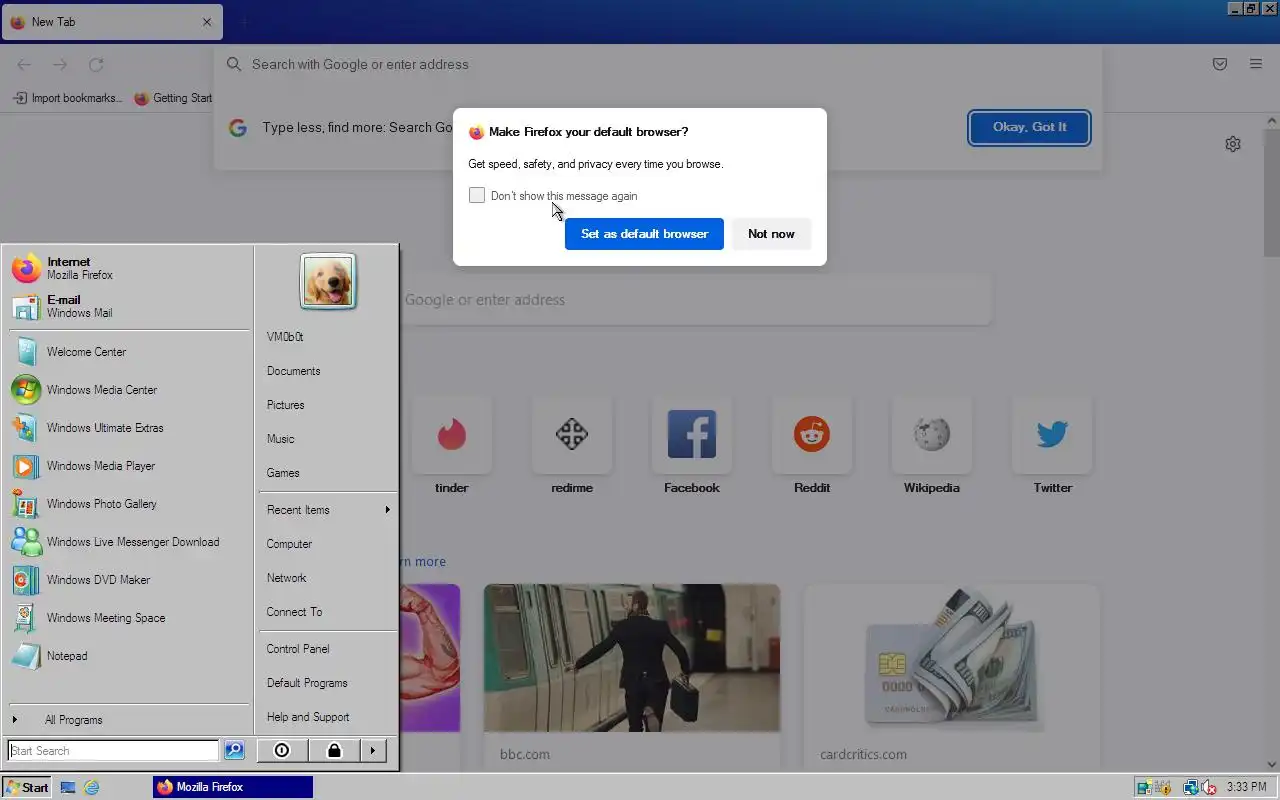Click the power button in Start menu

[282, 750]
